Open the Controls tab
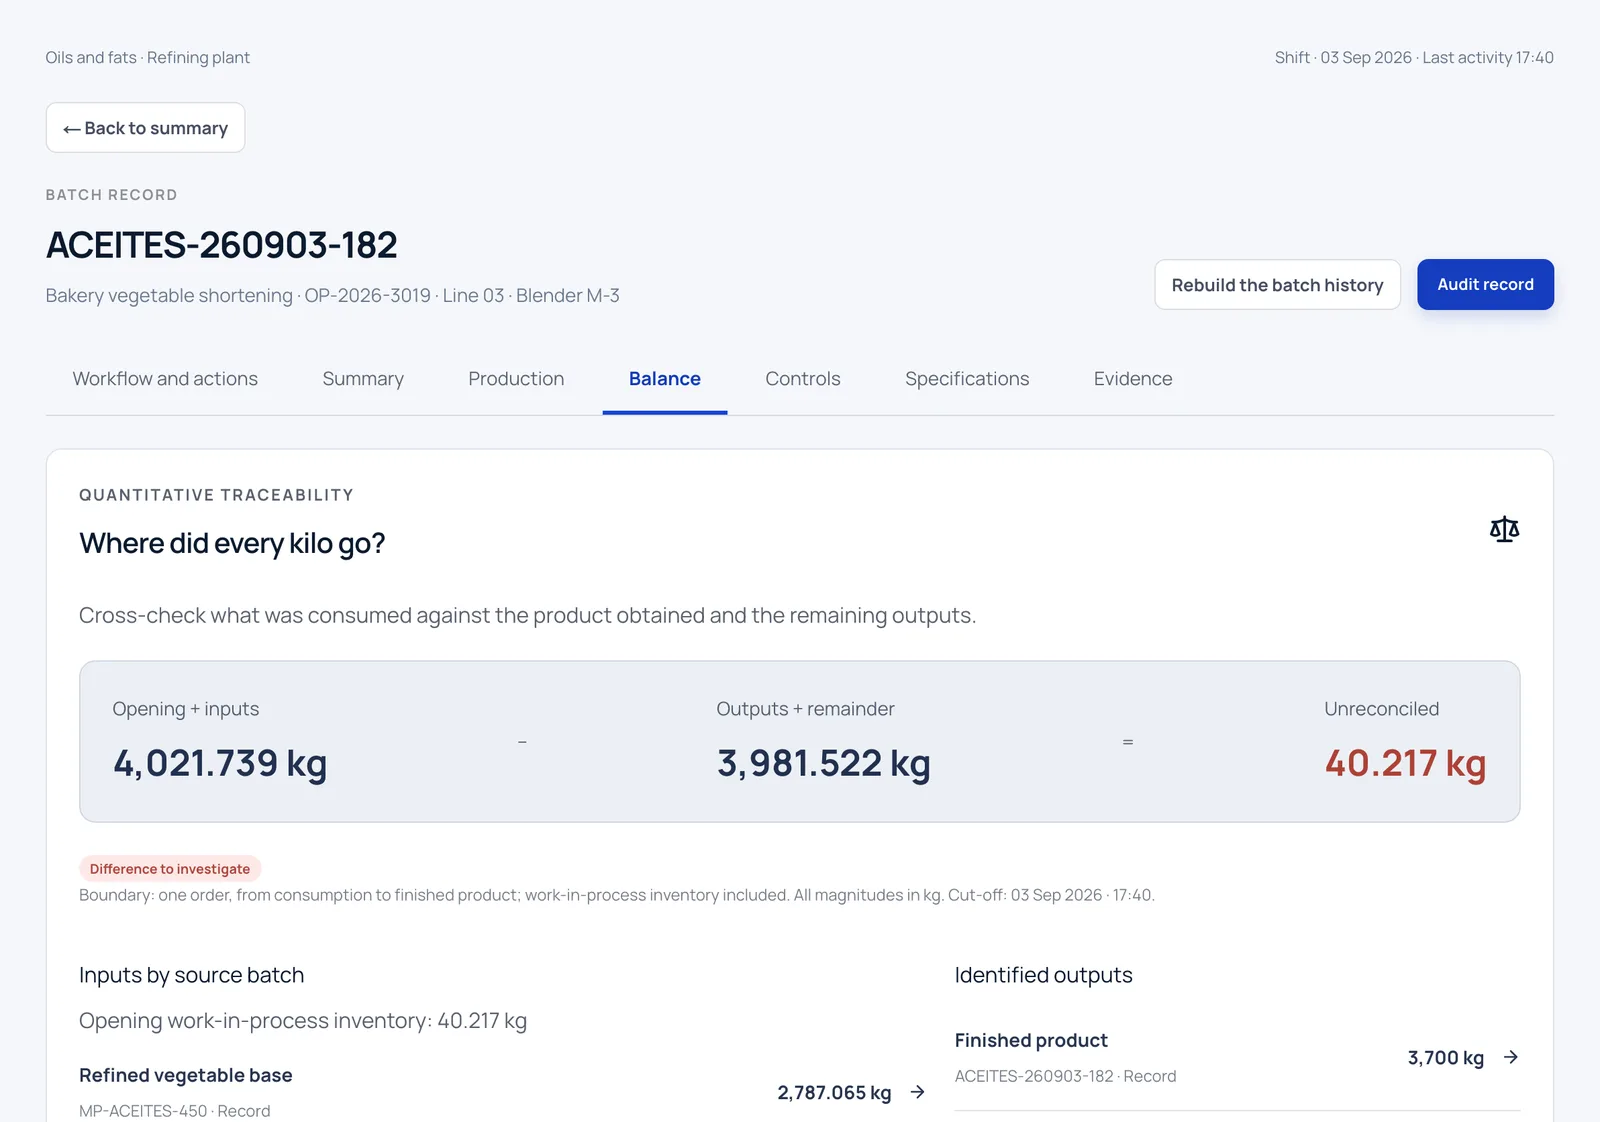The height and width of the screenshot is (1122, 1600). [x=803, y=379]
